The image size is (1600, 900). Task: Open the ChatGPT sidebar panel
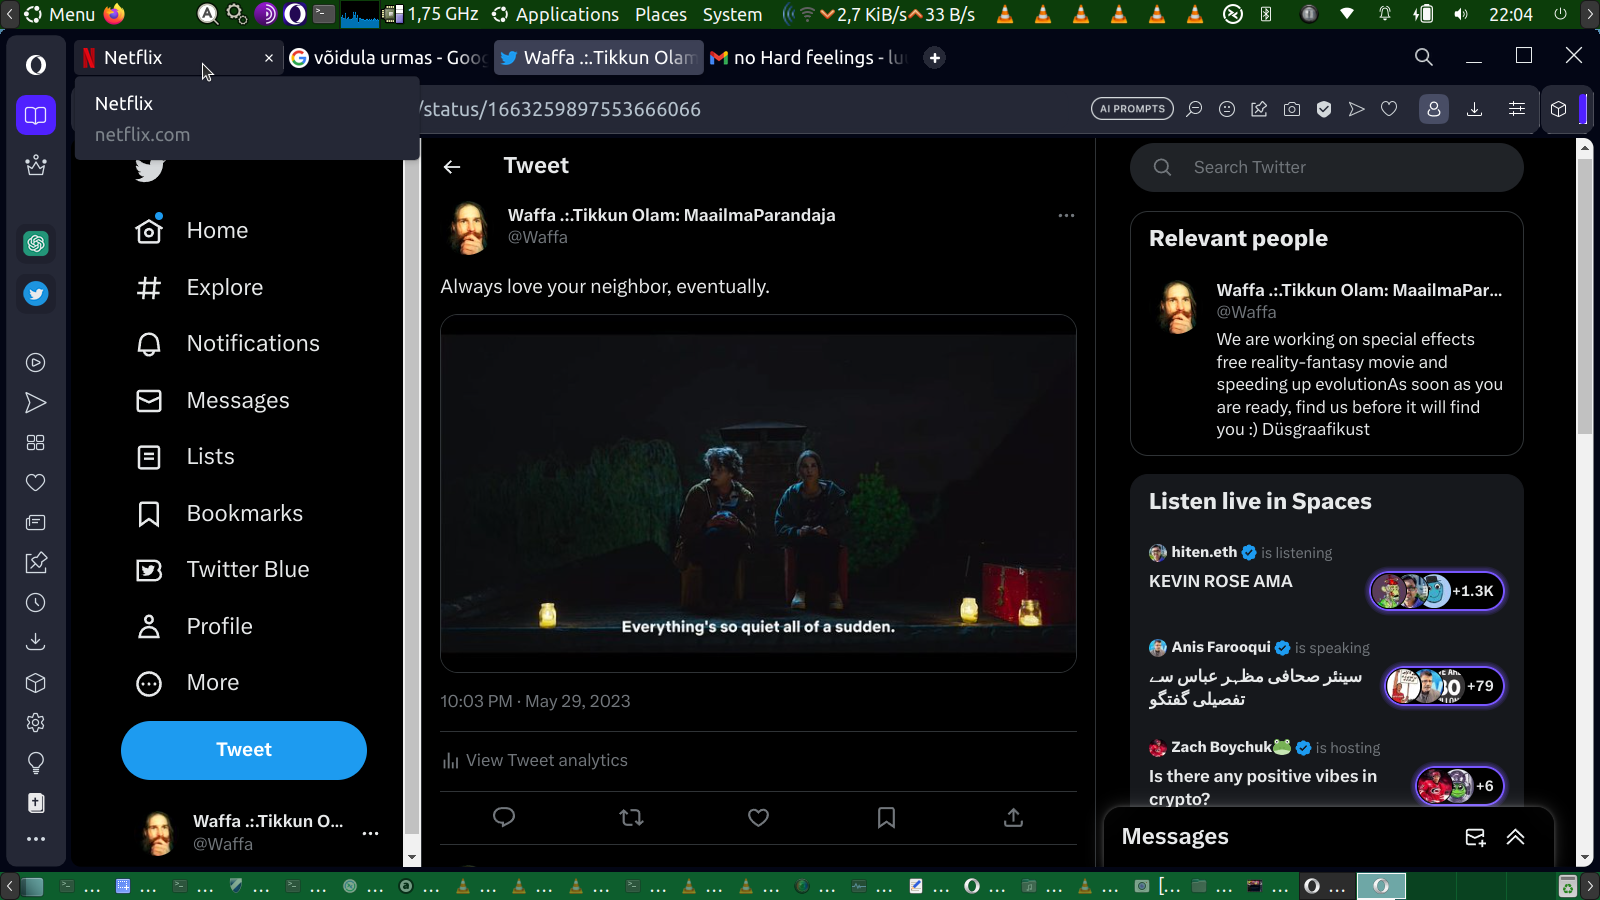[36, 243]
